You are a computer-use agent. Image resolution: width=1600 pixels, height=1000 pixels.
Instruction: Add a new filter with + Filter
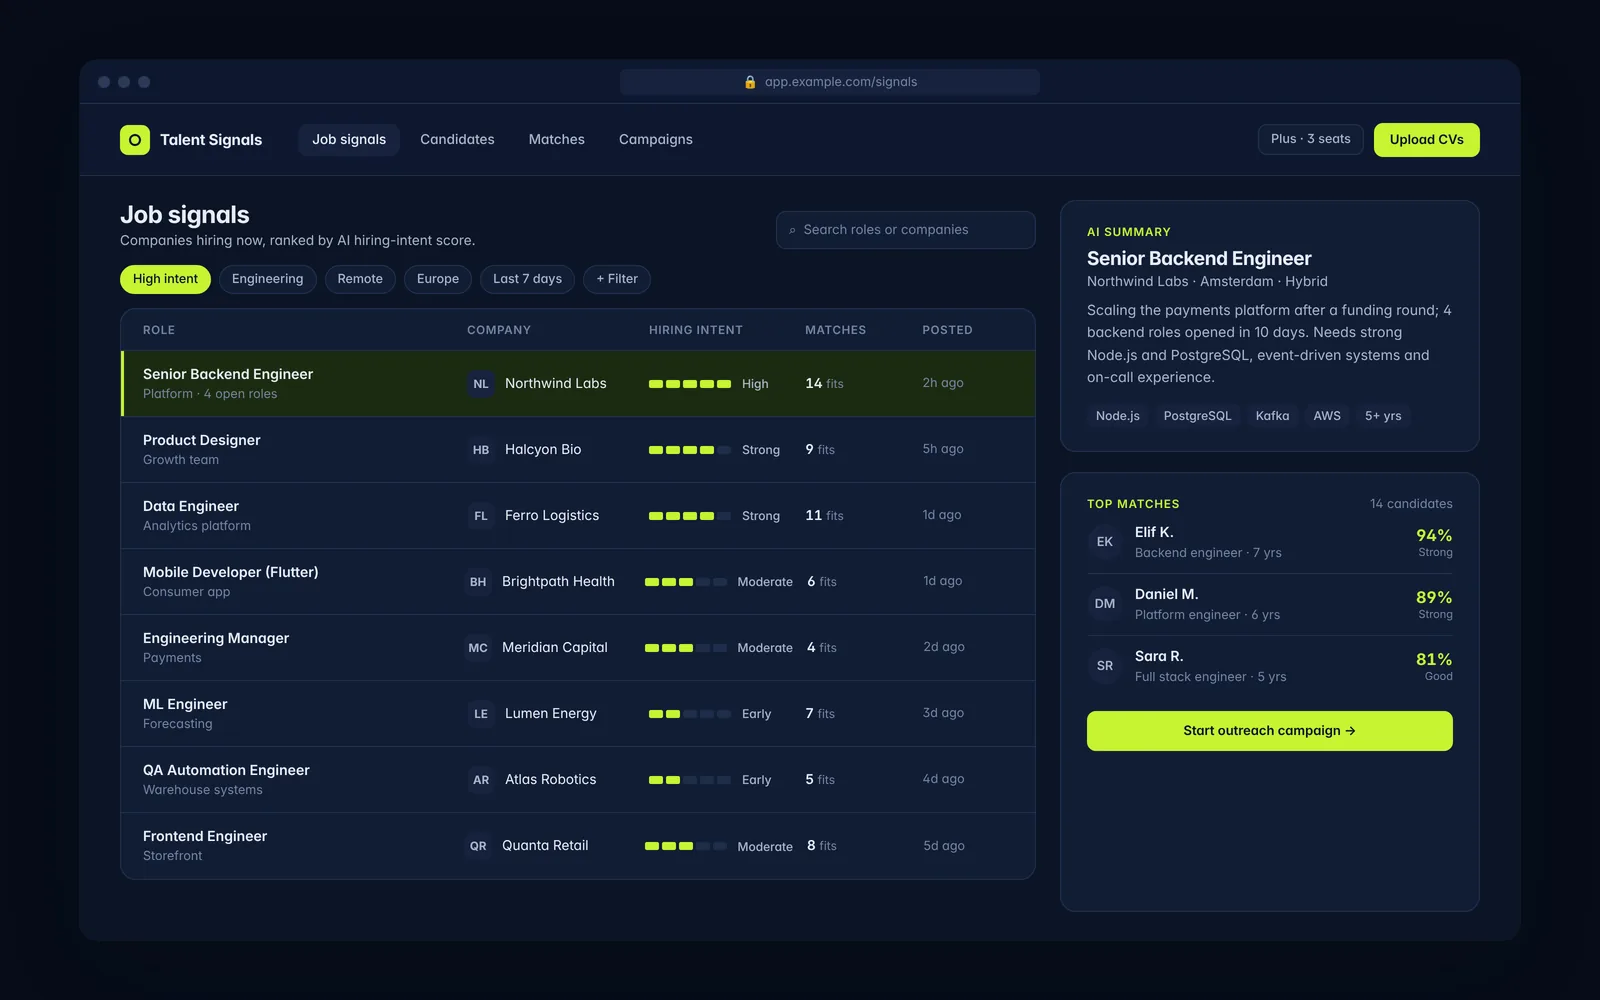(617, 279)
